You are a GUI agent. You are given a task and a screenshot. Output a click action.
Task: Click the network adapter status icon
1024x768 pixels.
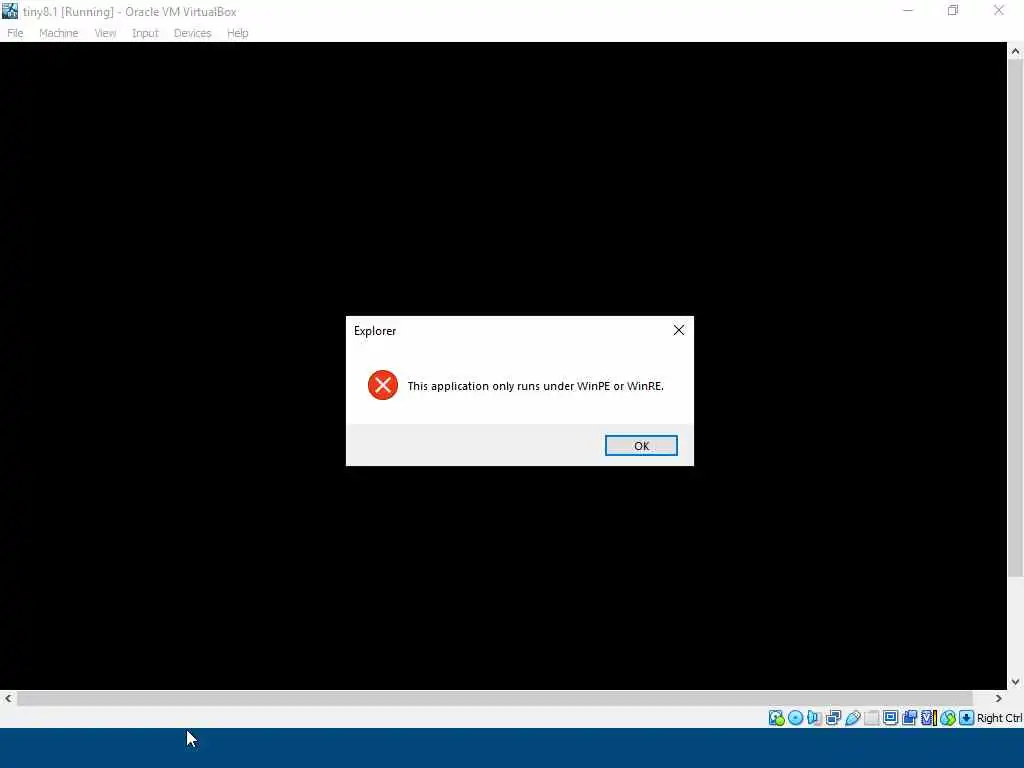tap(833, 718)
